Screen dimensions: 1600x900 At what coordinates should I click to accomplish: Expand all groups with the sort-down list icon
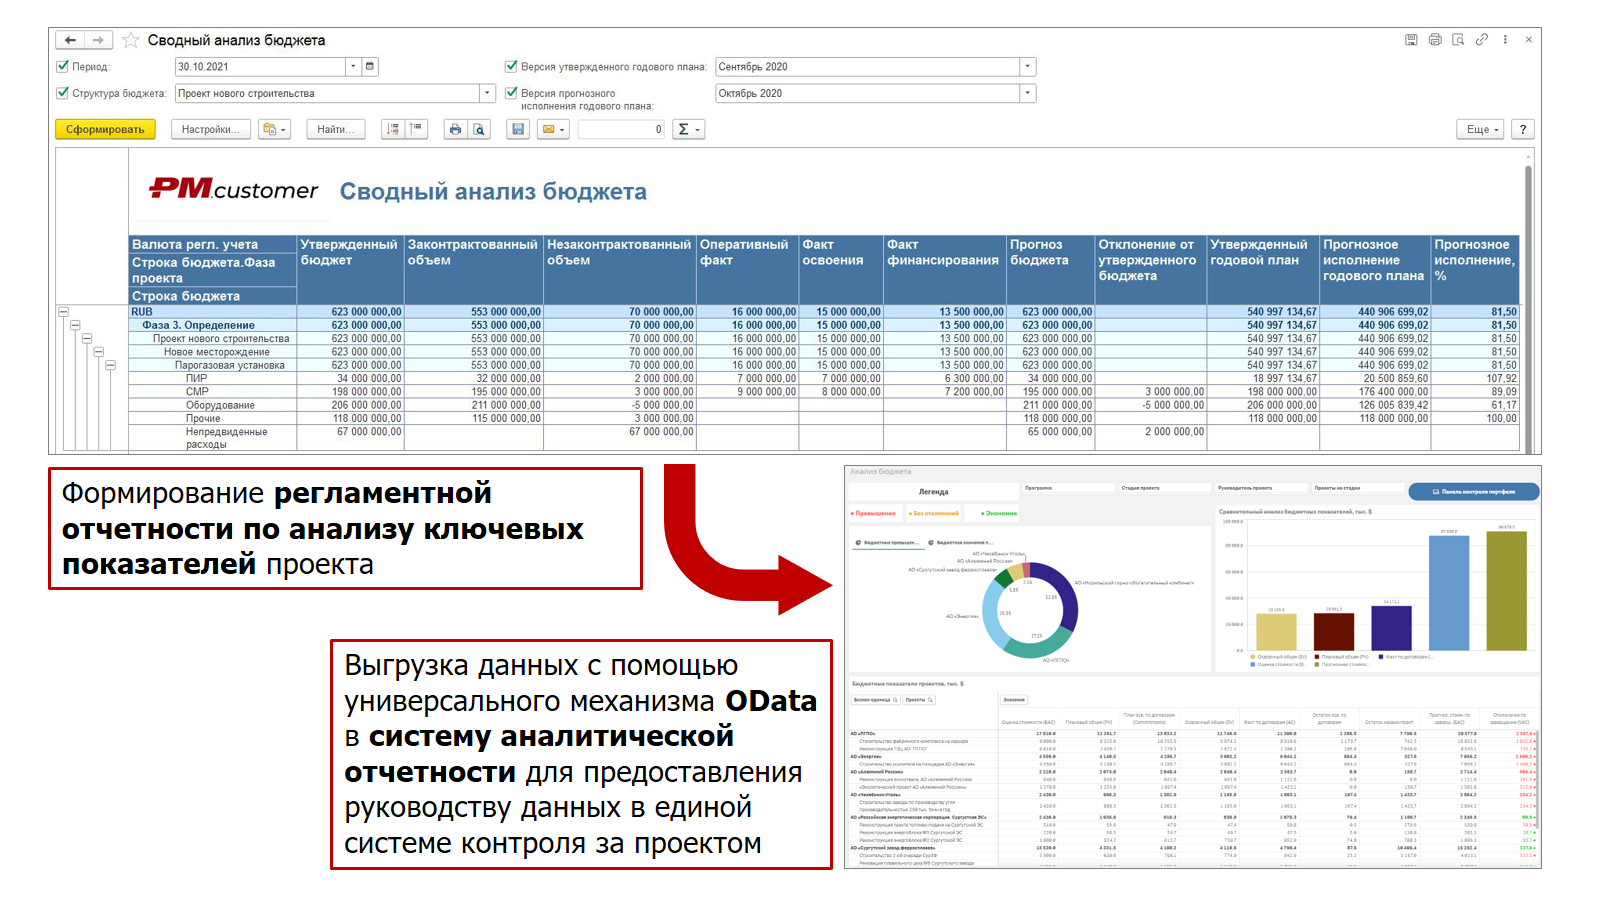pos(393,129)
